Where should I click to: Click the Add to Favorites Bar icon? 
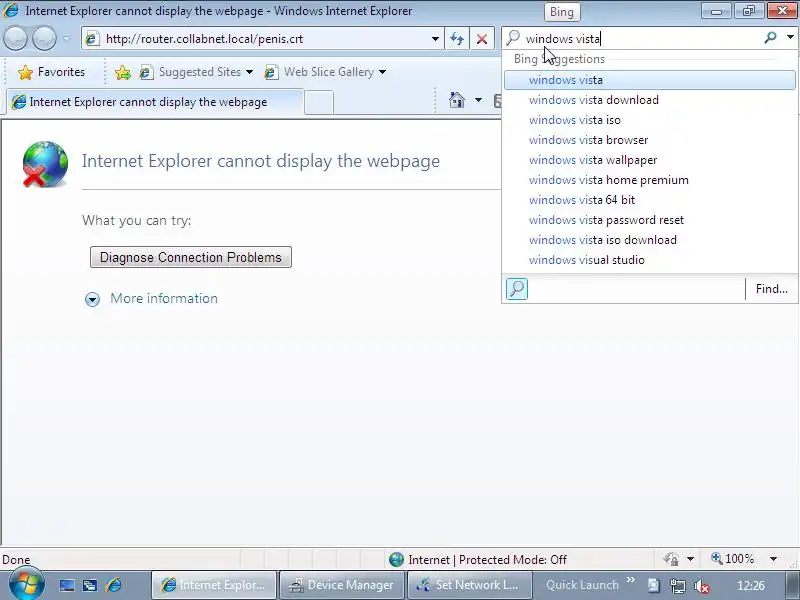point(122,72)
